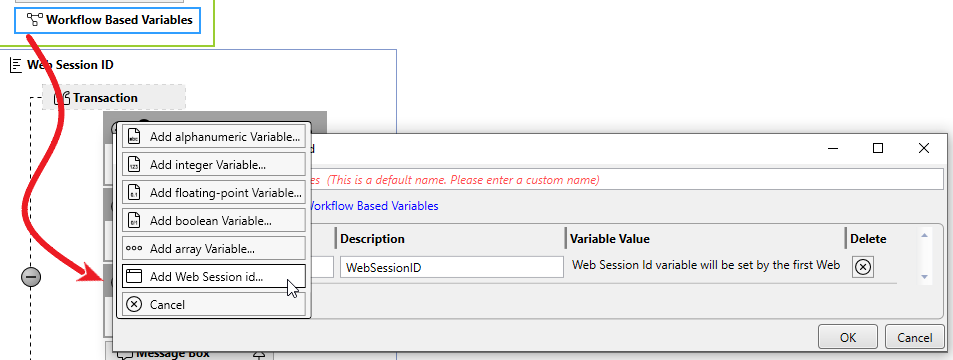Close the variables dialog window
Viewport: 953px width, 360px height.
point(924,148)
